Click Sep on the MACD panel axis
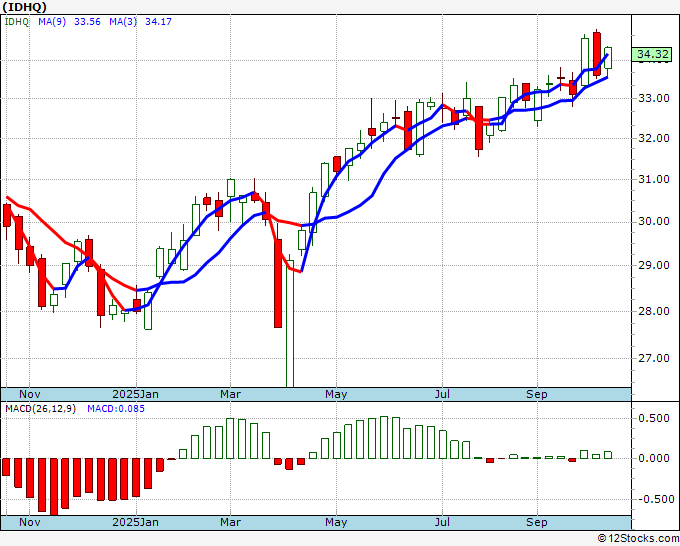This screenshot has height=546, width=680. pyautogui.click(x=536, y=522)
